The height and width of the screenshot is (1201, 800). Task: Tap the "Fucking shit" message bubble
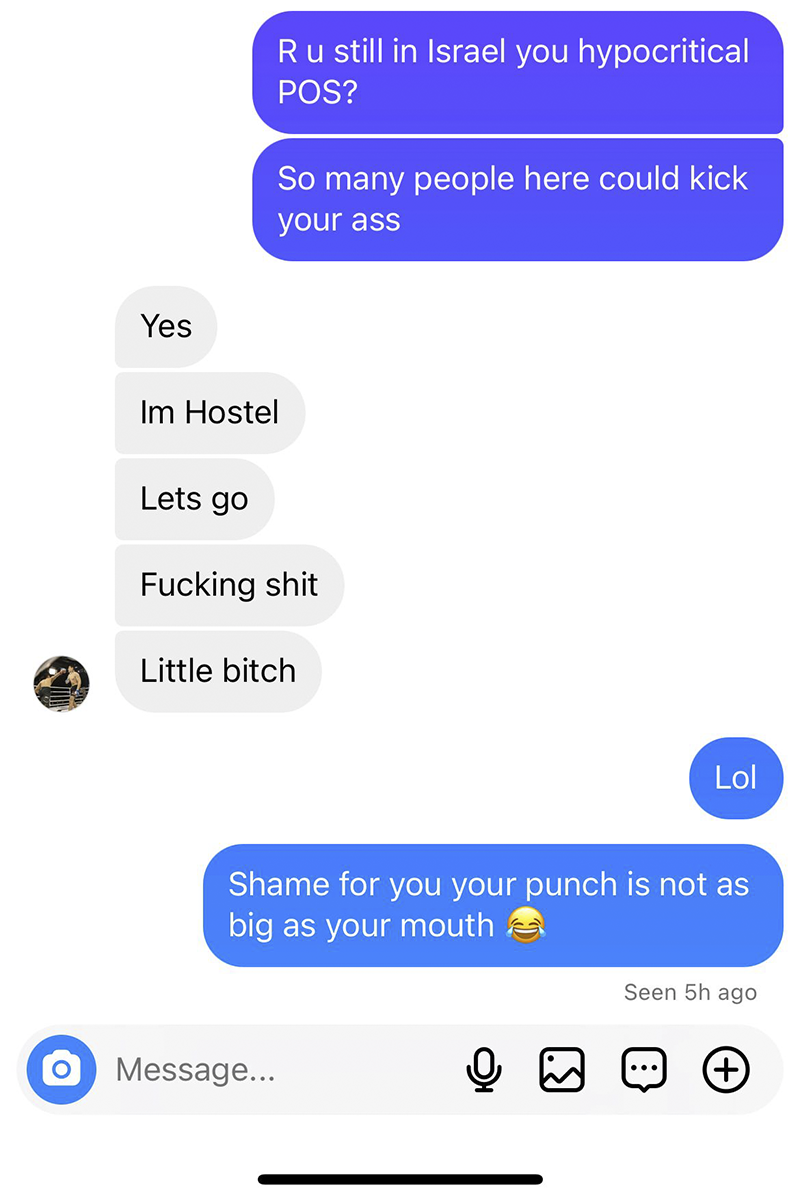tap(229, 584)
